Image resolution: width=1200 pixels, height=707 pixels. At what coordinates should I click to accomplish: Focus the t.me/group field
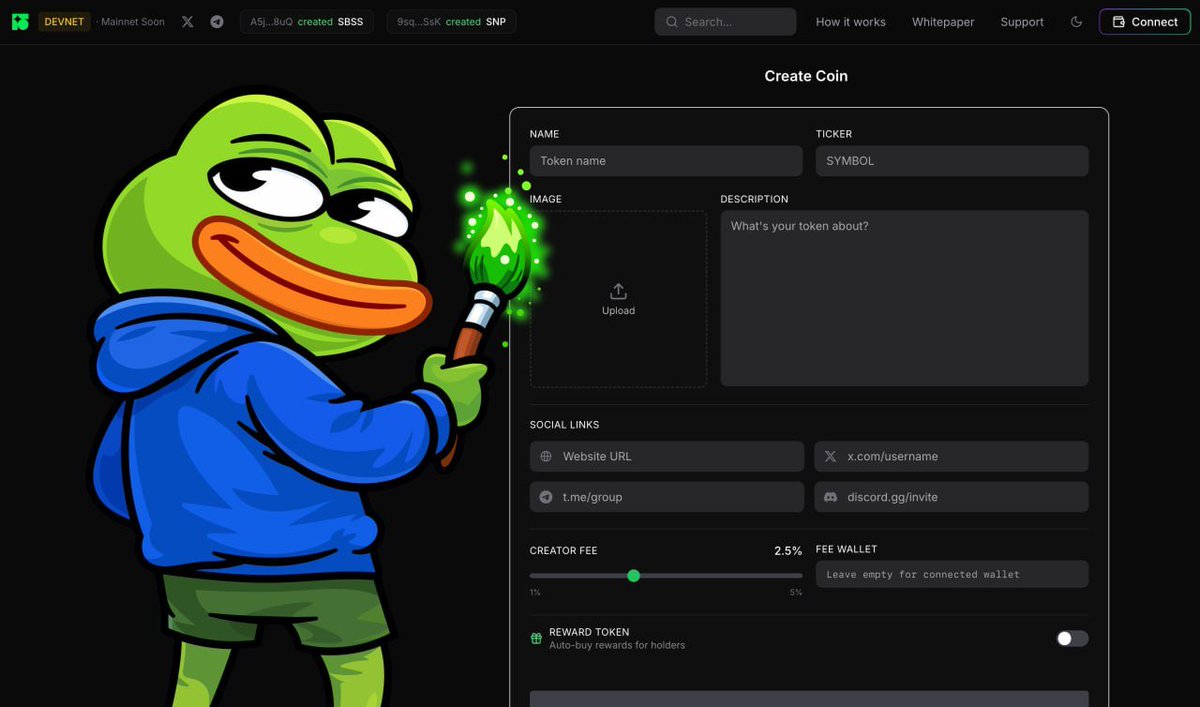tap(666, 497)
